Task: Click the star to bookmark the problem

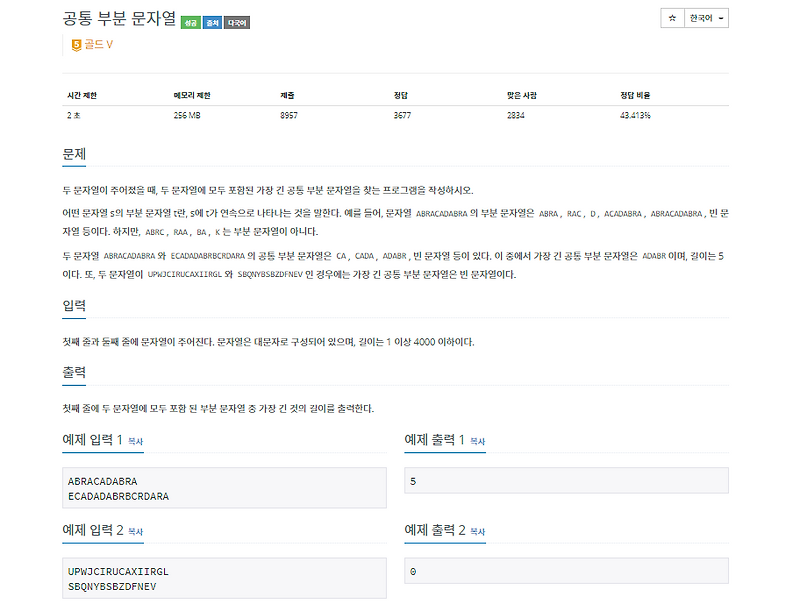Action: point(672,17)
